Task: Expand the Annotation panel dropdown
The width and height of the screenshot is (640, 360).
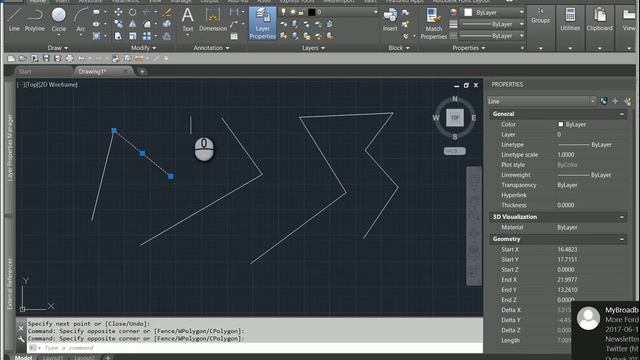Action: [x=211, y=48]
